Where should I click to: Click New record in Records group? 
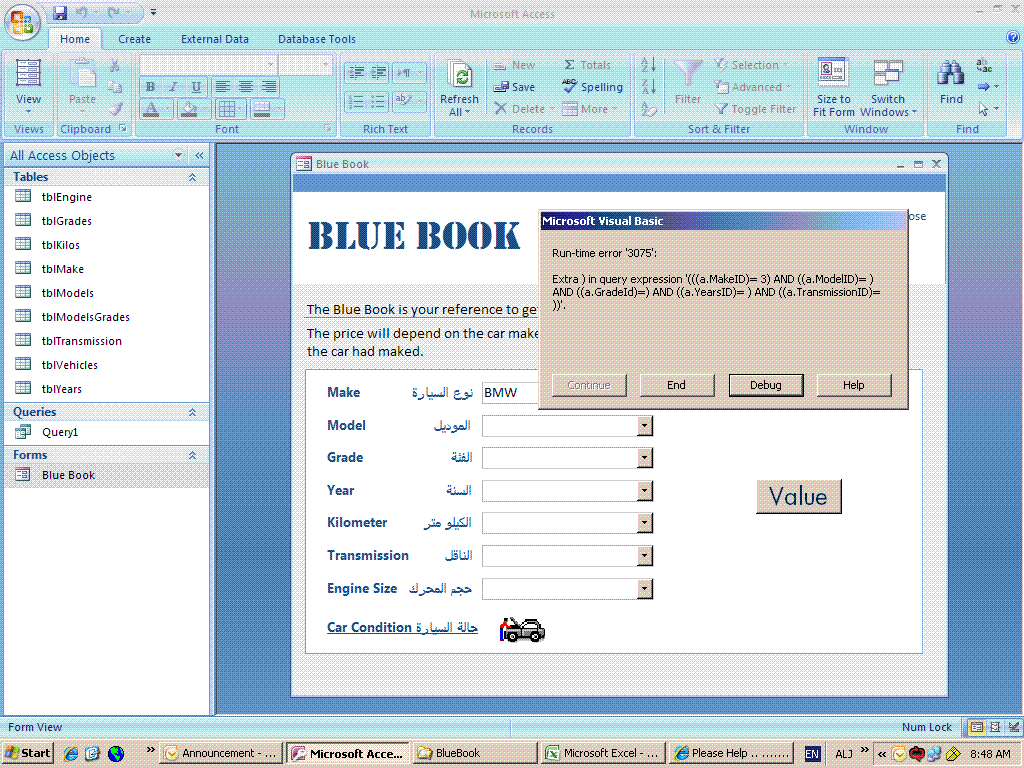point(515,65)
